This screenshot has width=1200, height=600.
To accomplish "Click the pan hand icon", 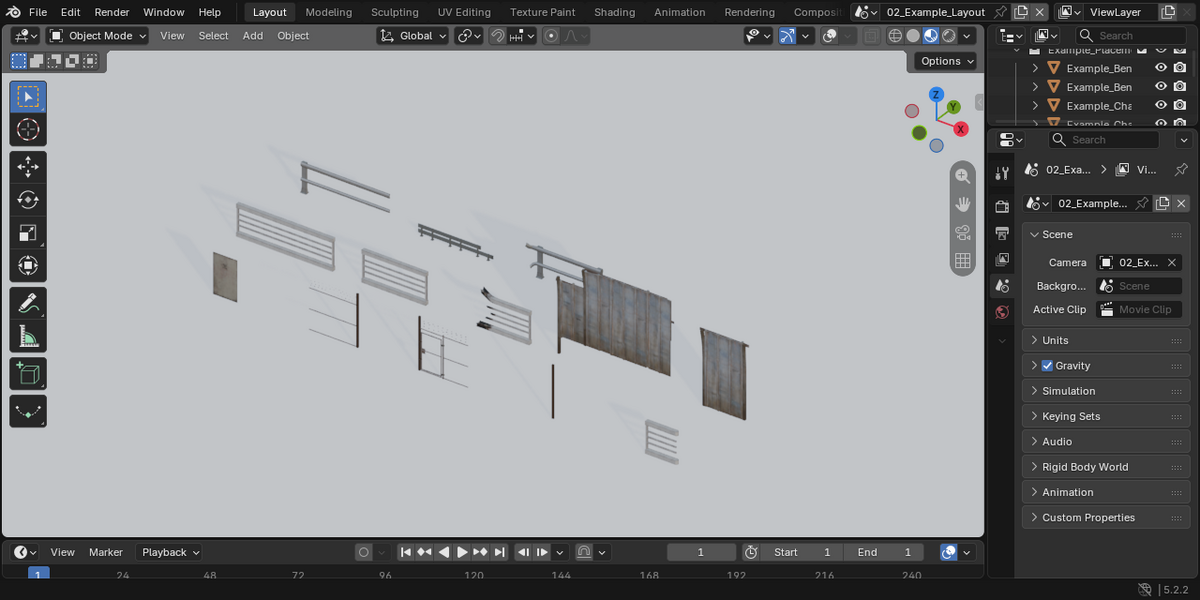I will coord(963,204).
